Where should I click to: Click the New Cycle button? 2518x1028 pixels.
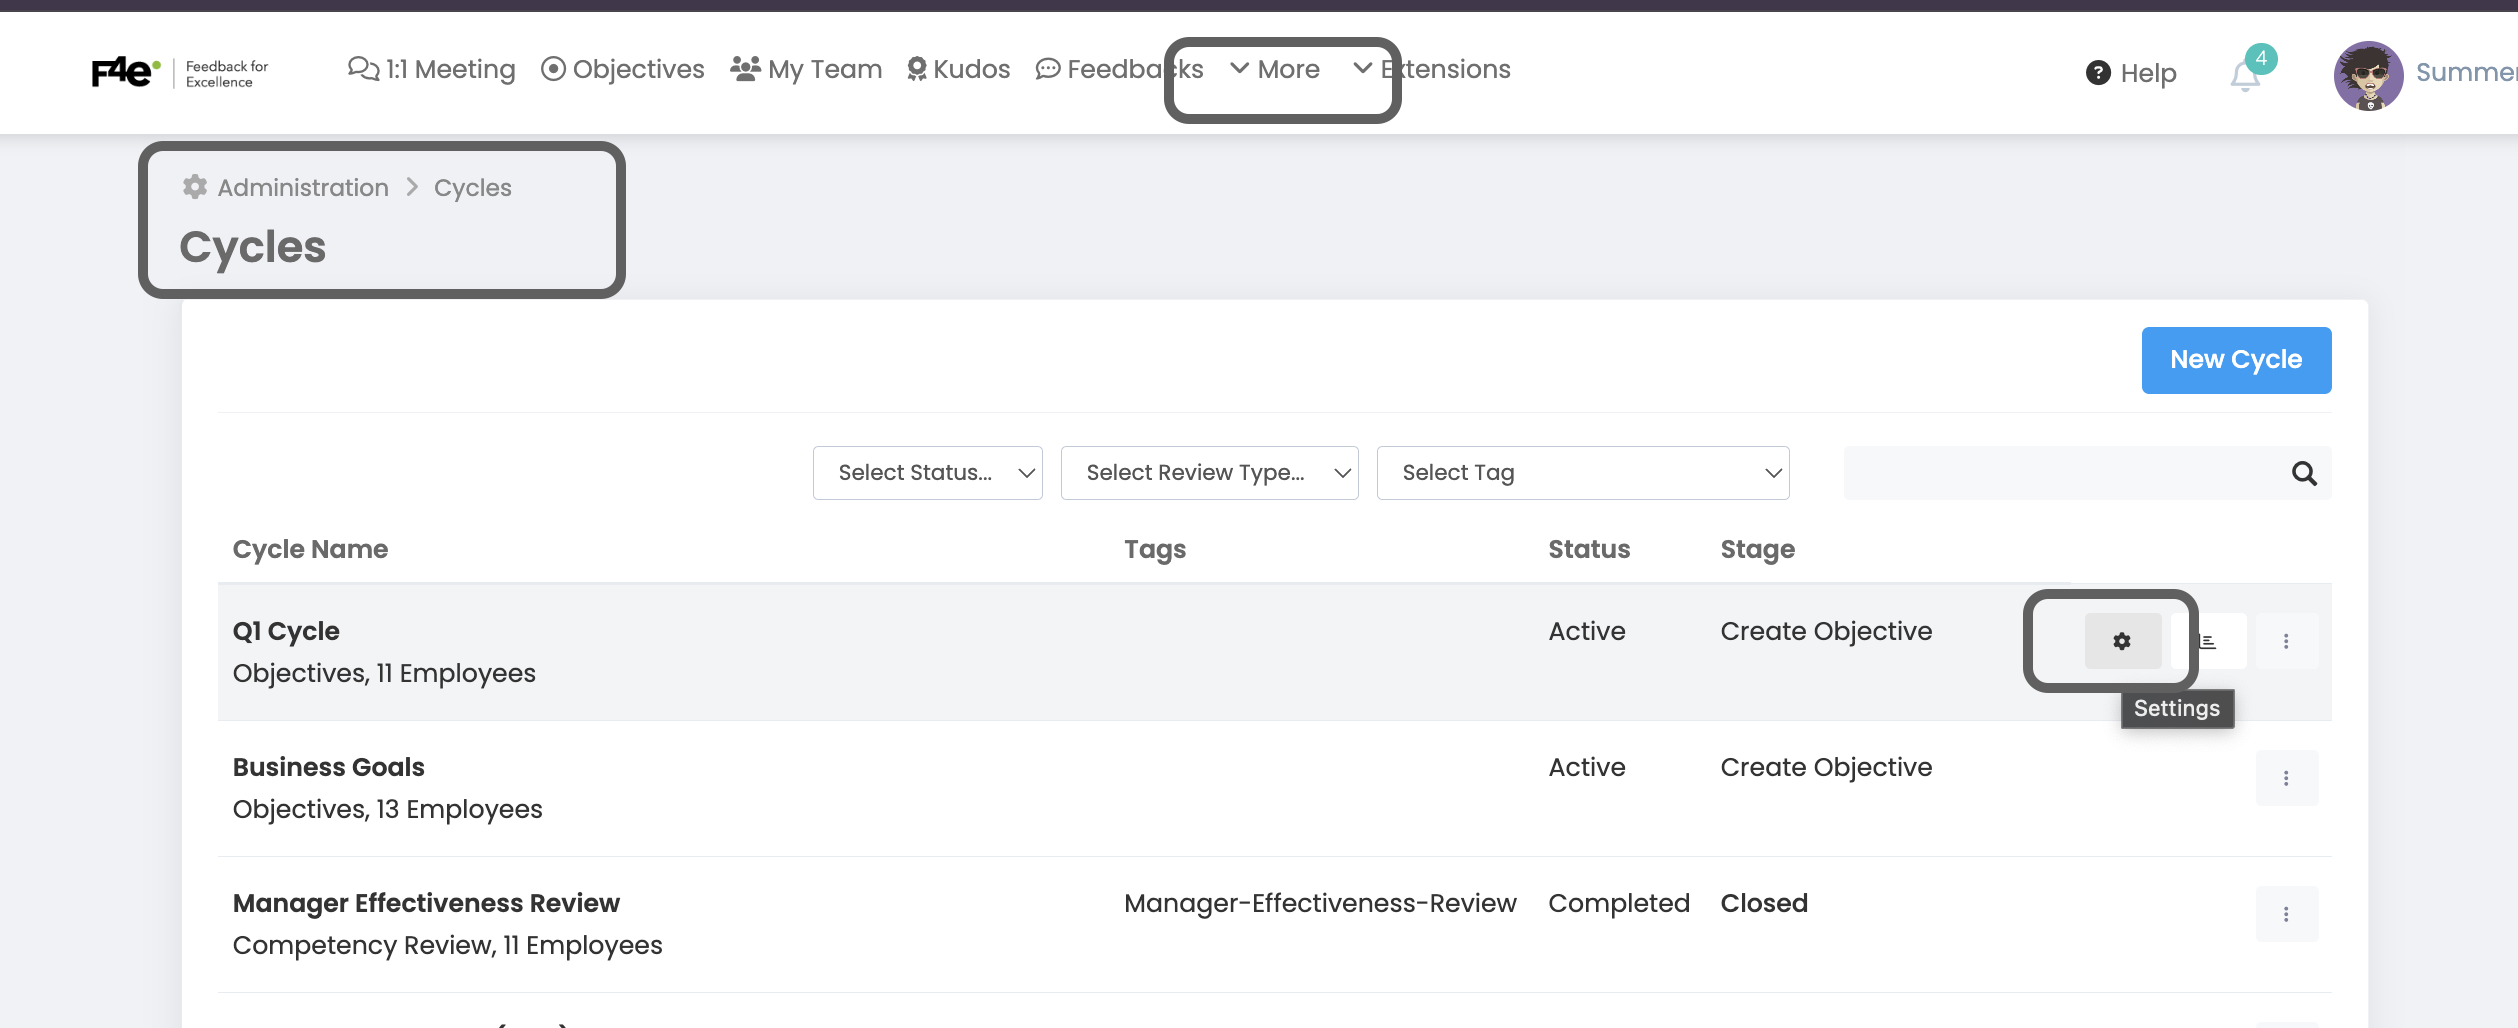click(x=2236, y=360)
